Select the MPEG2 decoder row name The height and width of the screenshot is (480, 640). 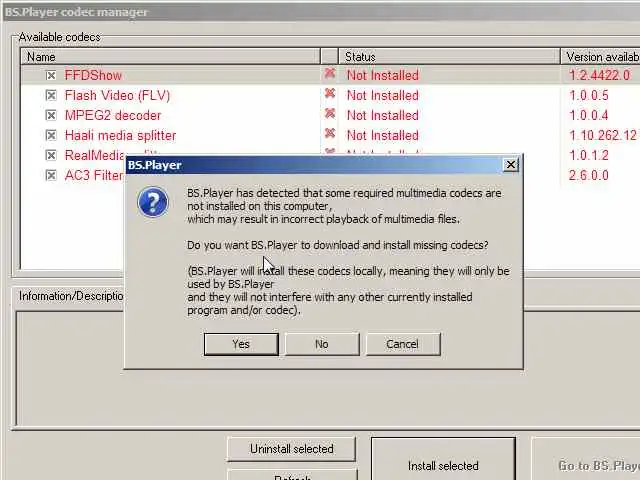pos(113,116)
